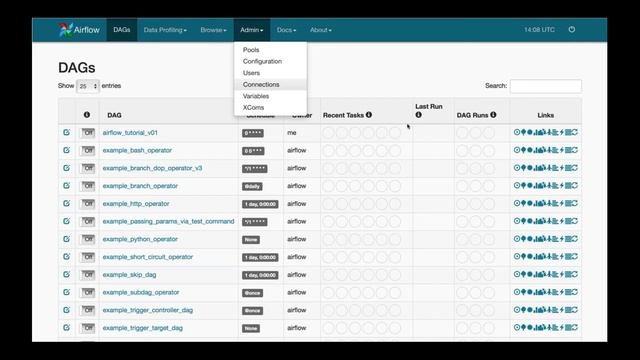640x360 pixels.
Task: Open edit icon for example_subdag_operator
Action: point(67,292)
